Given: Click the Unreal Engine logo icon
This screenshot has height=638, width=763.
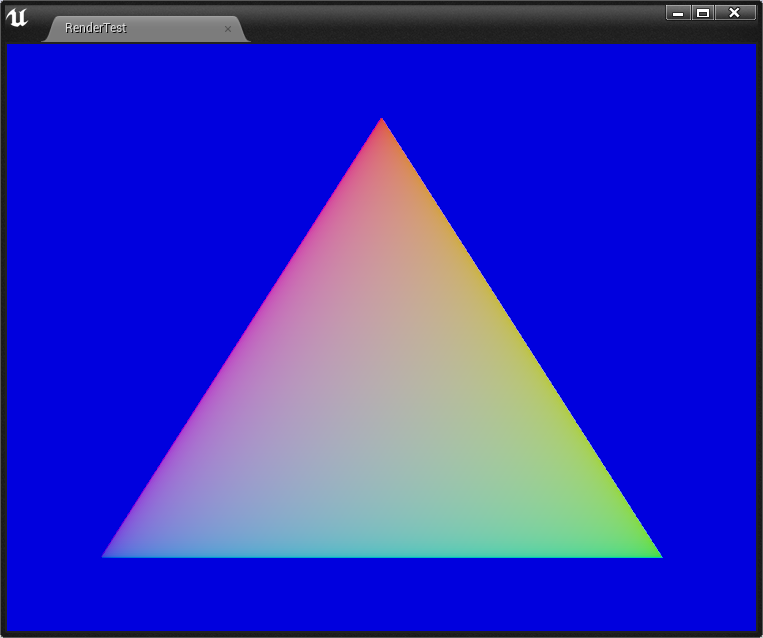Looking at the screenshot, I should pos(17,18).
